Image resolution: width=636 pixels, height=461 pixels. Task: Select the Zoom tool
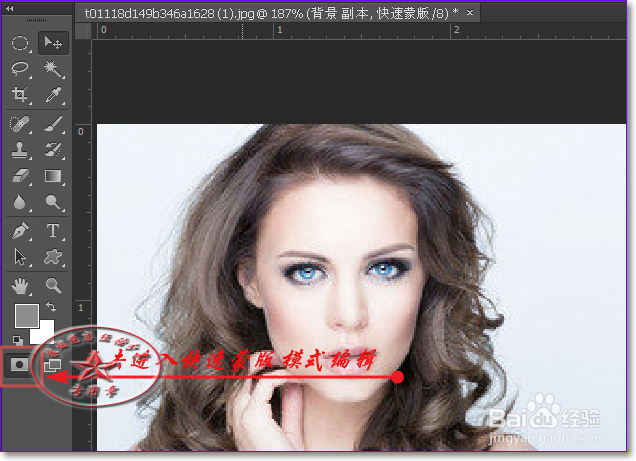coord(53,286)
